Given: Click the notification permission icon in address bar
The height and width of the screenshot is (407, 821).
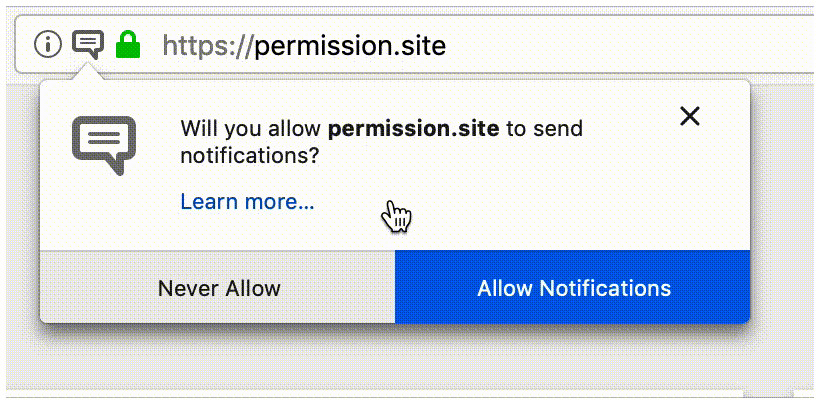Looking at the screenshot, I should tap(89, 43).
